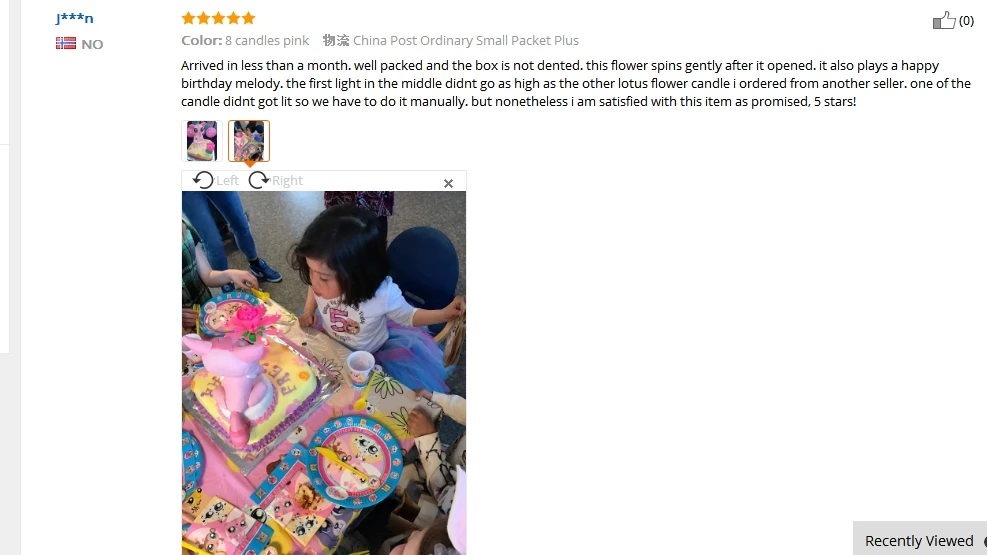Close the enlarged review photo viewer
Image resolution: width=987 pixels, height=555 pixels.
448,183
